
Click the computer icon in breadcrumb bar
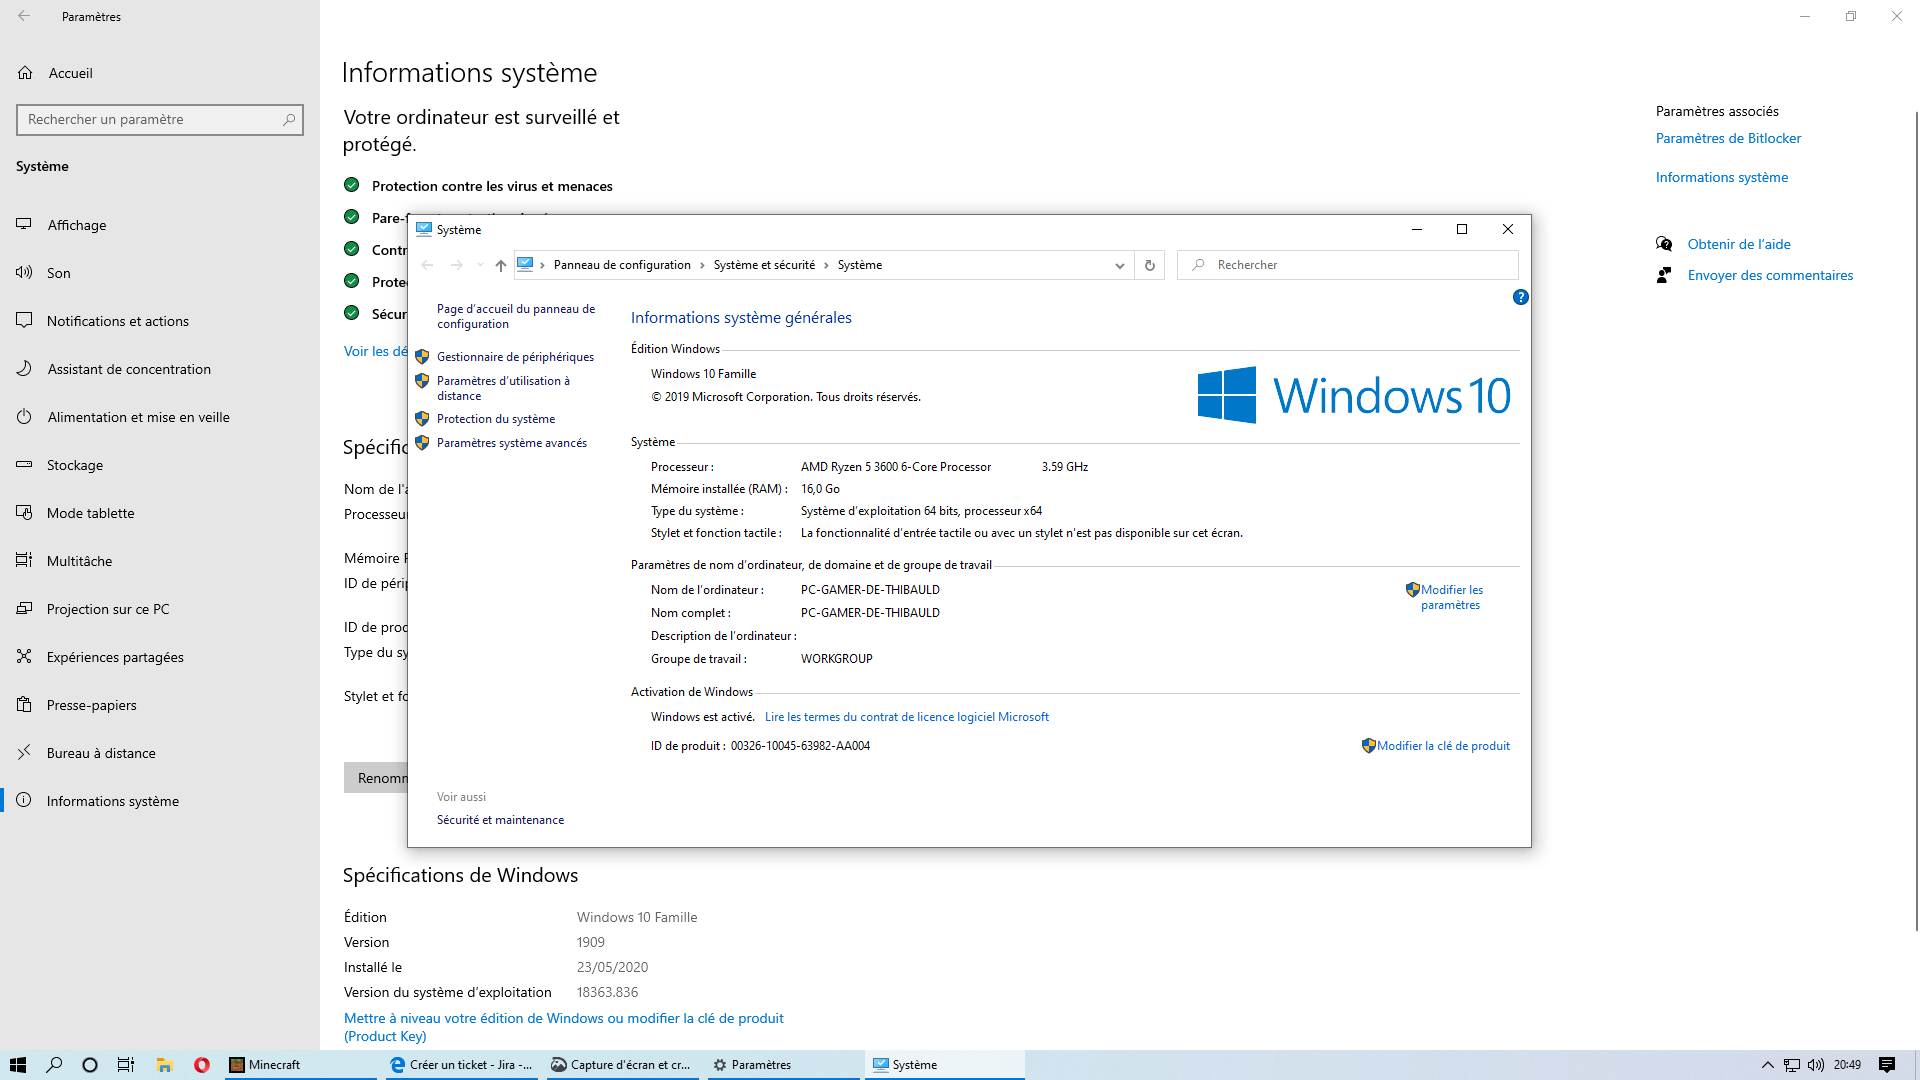(x=525, y=265)
